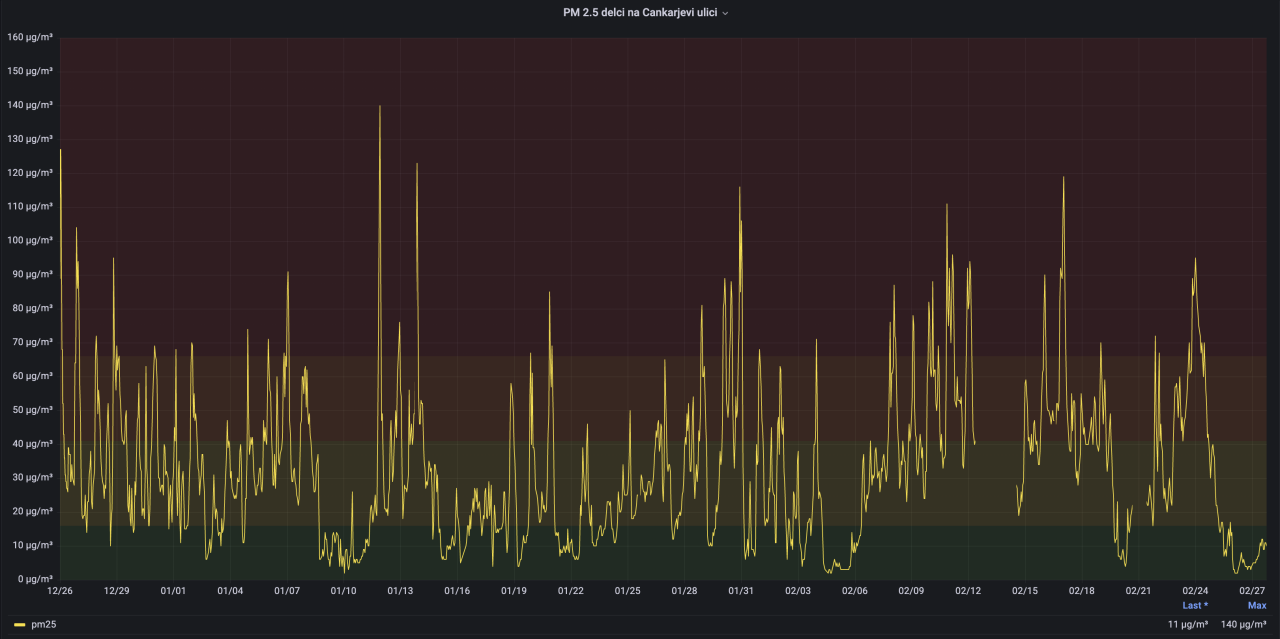The width and height of the screenshot is (1280, 639).
Task: Sort legend by the Max column header
Action: [1256, 605]
